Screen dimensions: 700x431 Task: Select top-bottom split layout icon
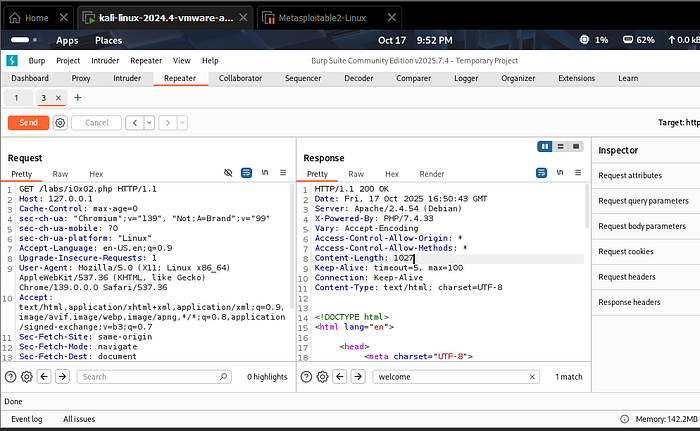pyautogui.click(x=561, y=146)
